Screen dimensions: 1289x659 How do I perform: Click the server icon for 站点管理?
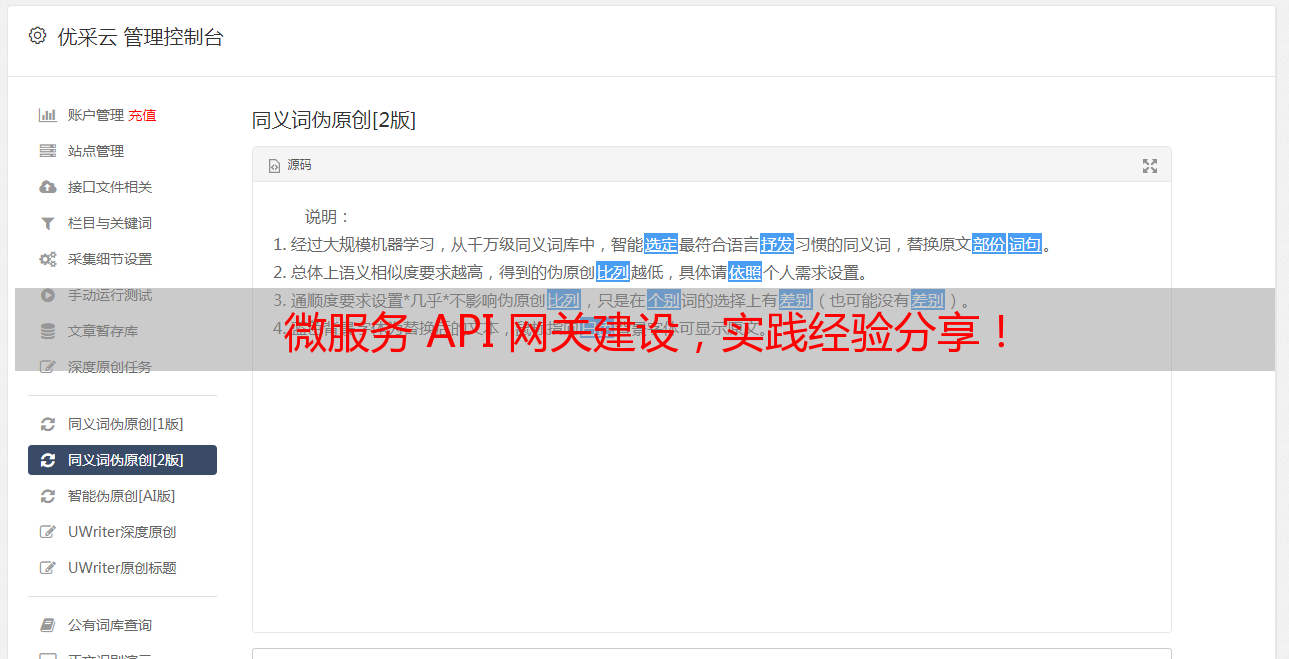pos(47,151)
